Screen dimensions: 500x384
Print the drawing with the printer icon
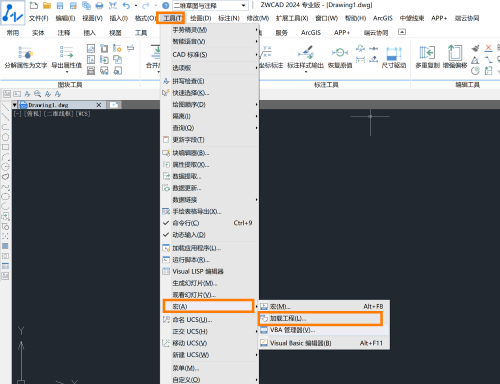coord(99,5)
